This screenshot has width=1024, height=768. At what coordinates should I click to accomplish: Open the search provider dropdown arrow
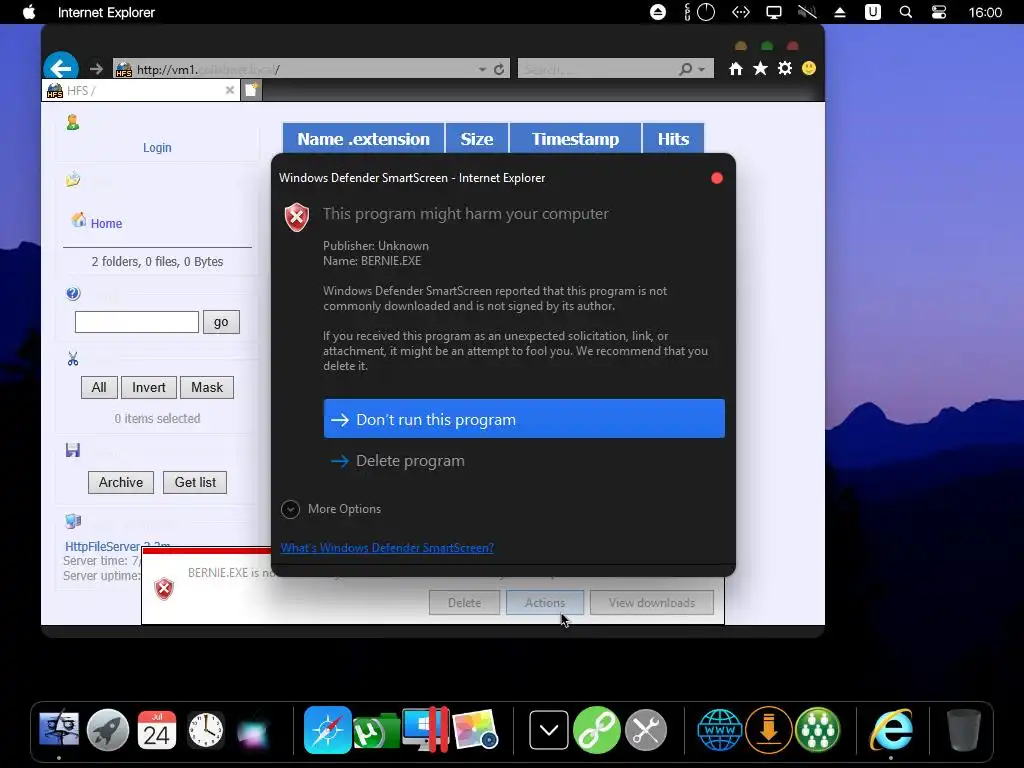point(701,69)
